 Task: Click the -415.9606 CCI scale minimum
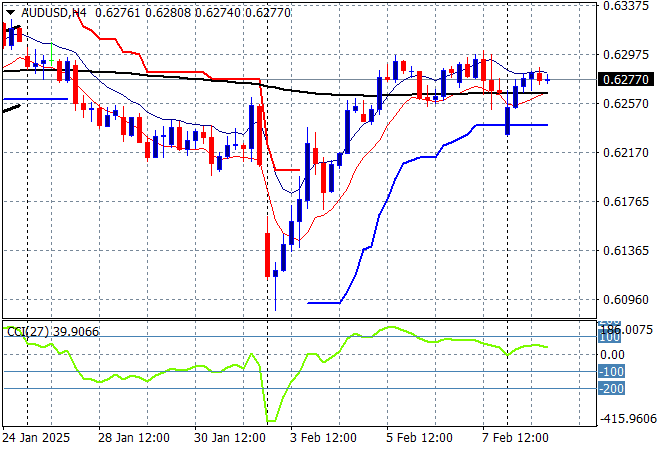click(x=628, y=419)
